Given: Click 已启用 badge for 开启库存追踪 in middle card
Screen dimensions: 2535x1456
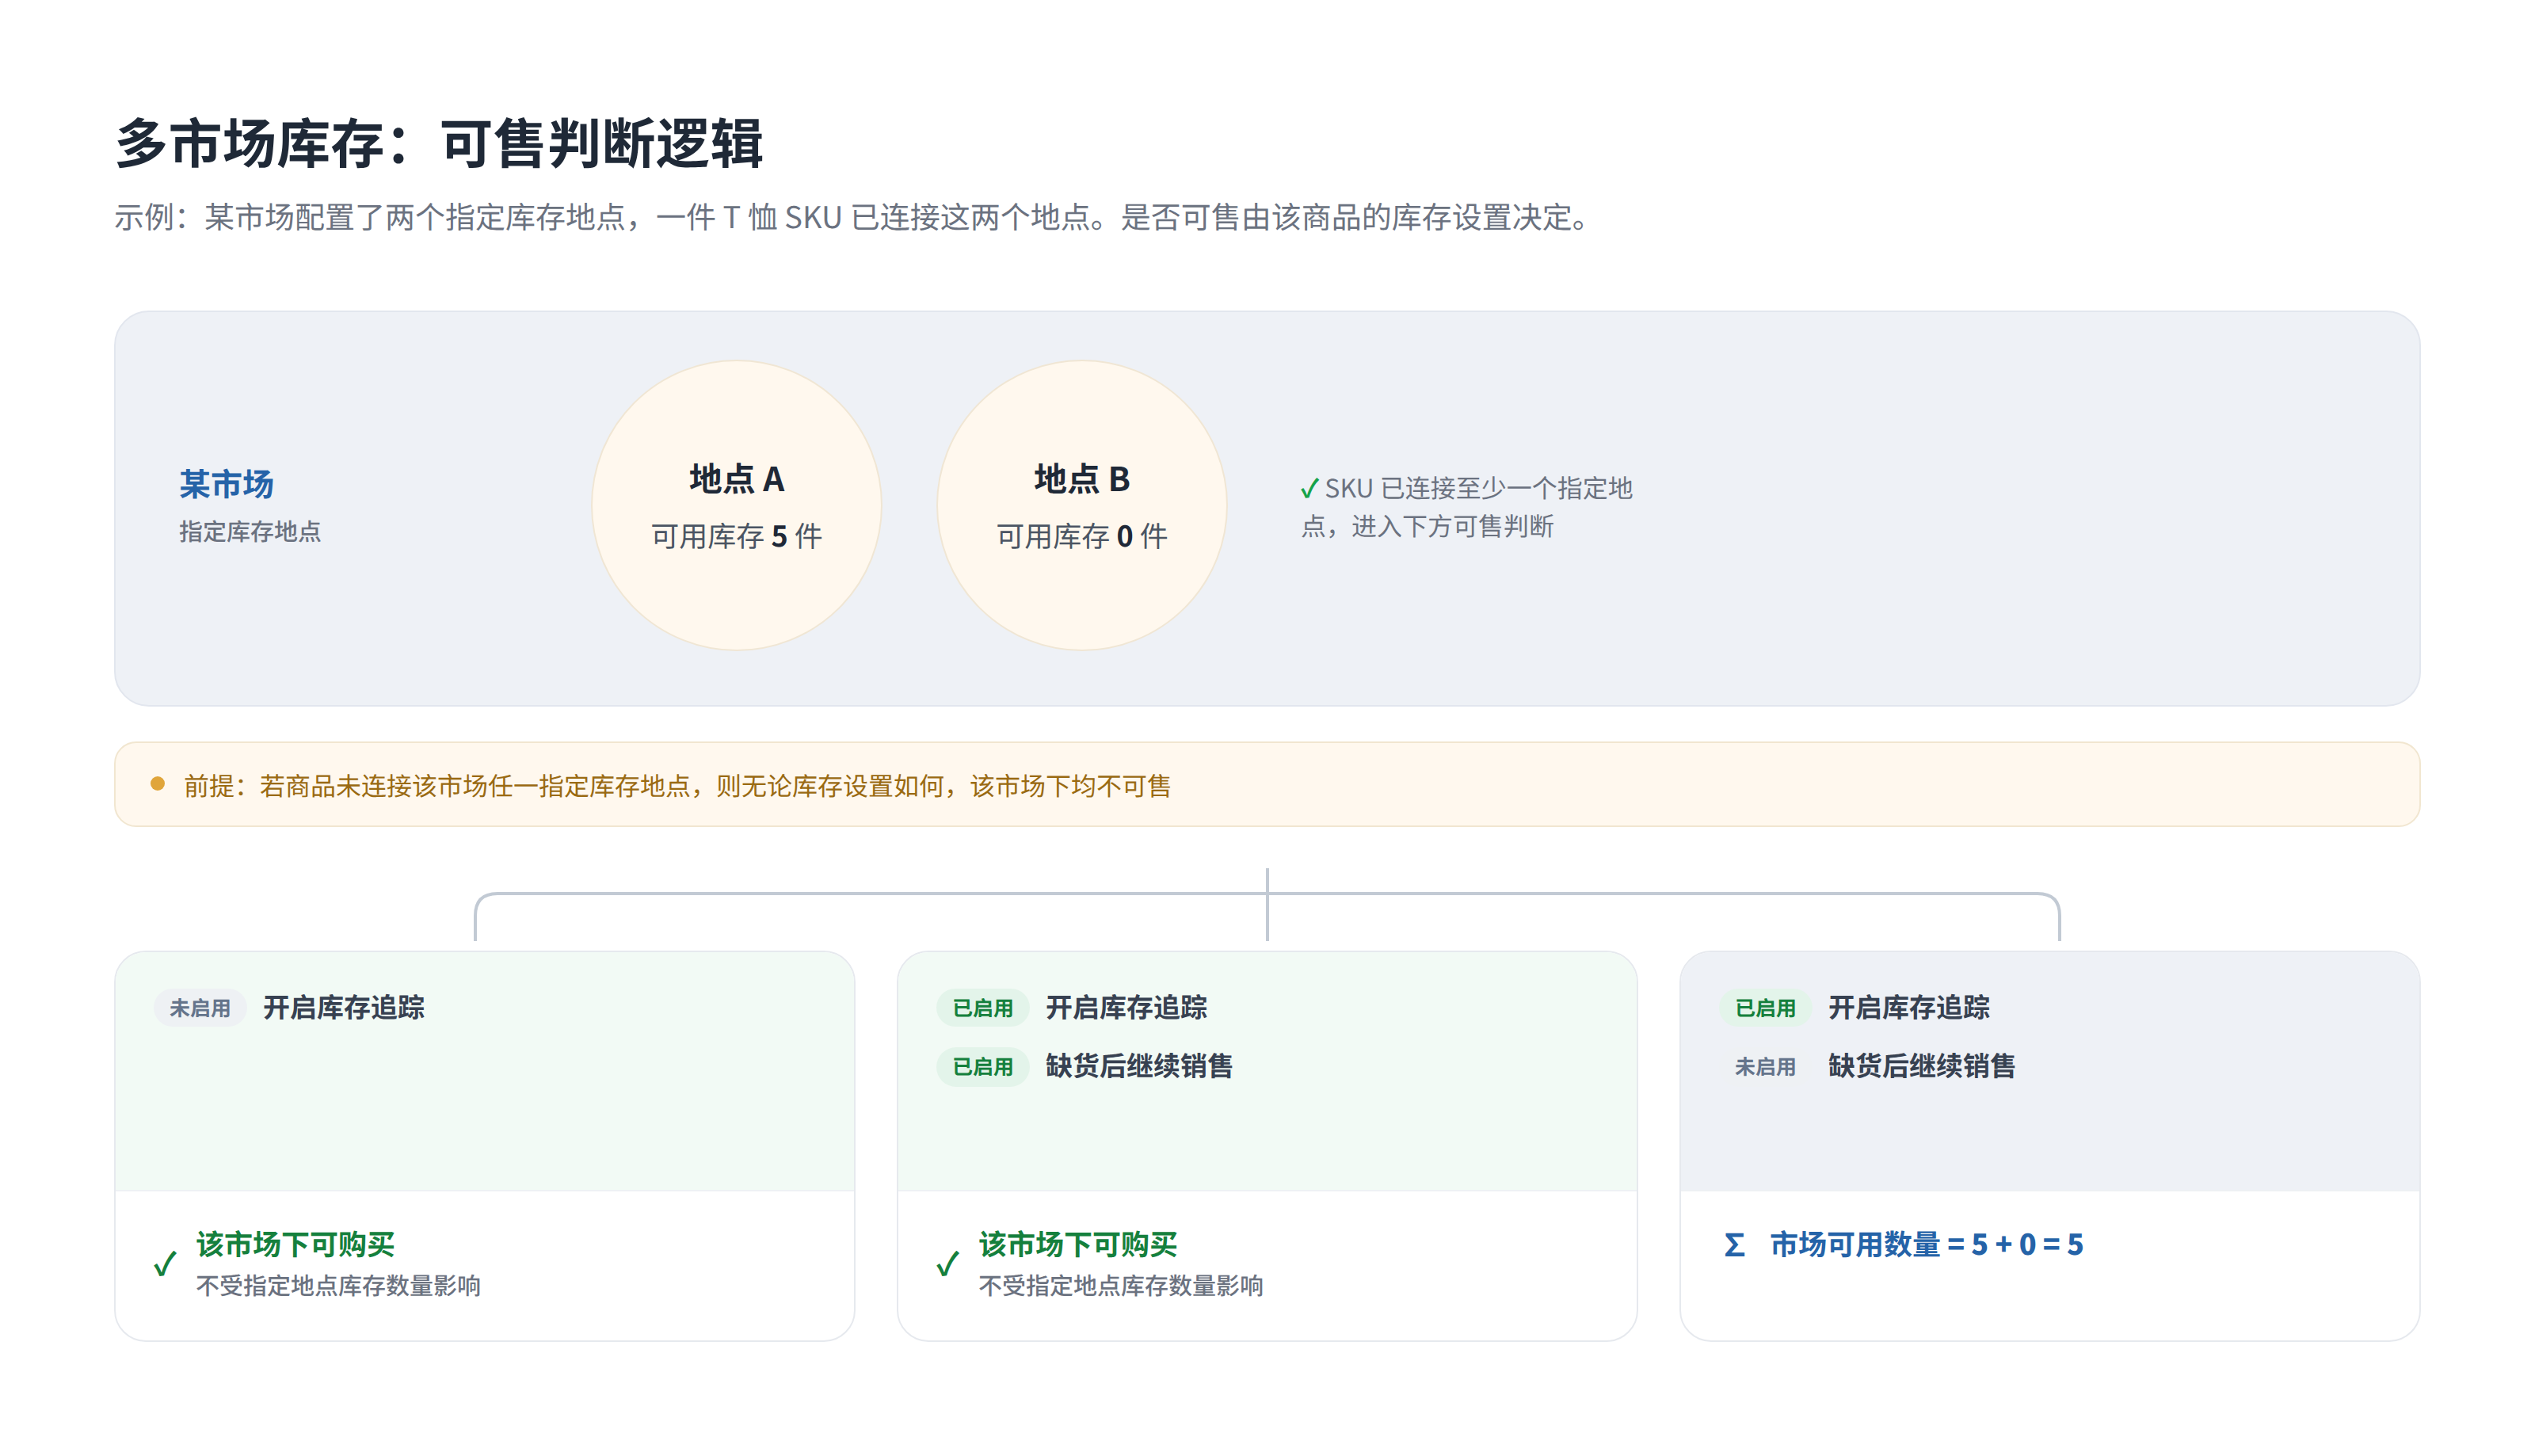Looking at the screenshot, I should pyautogui.click(x=983, y=1008).
